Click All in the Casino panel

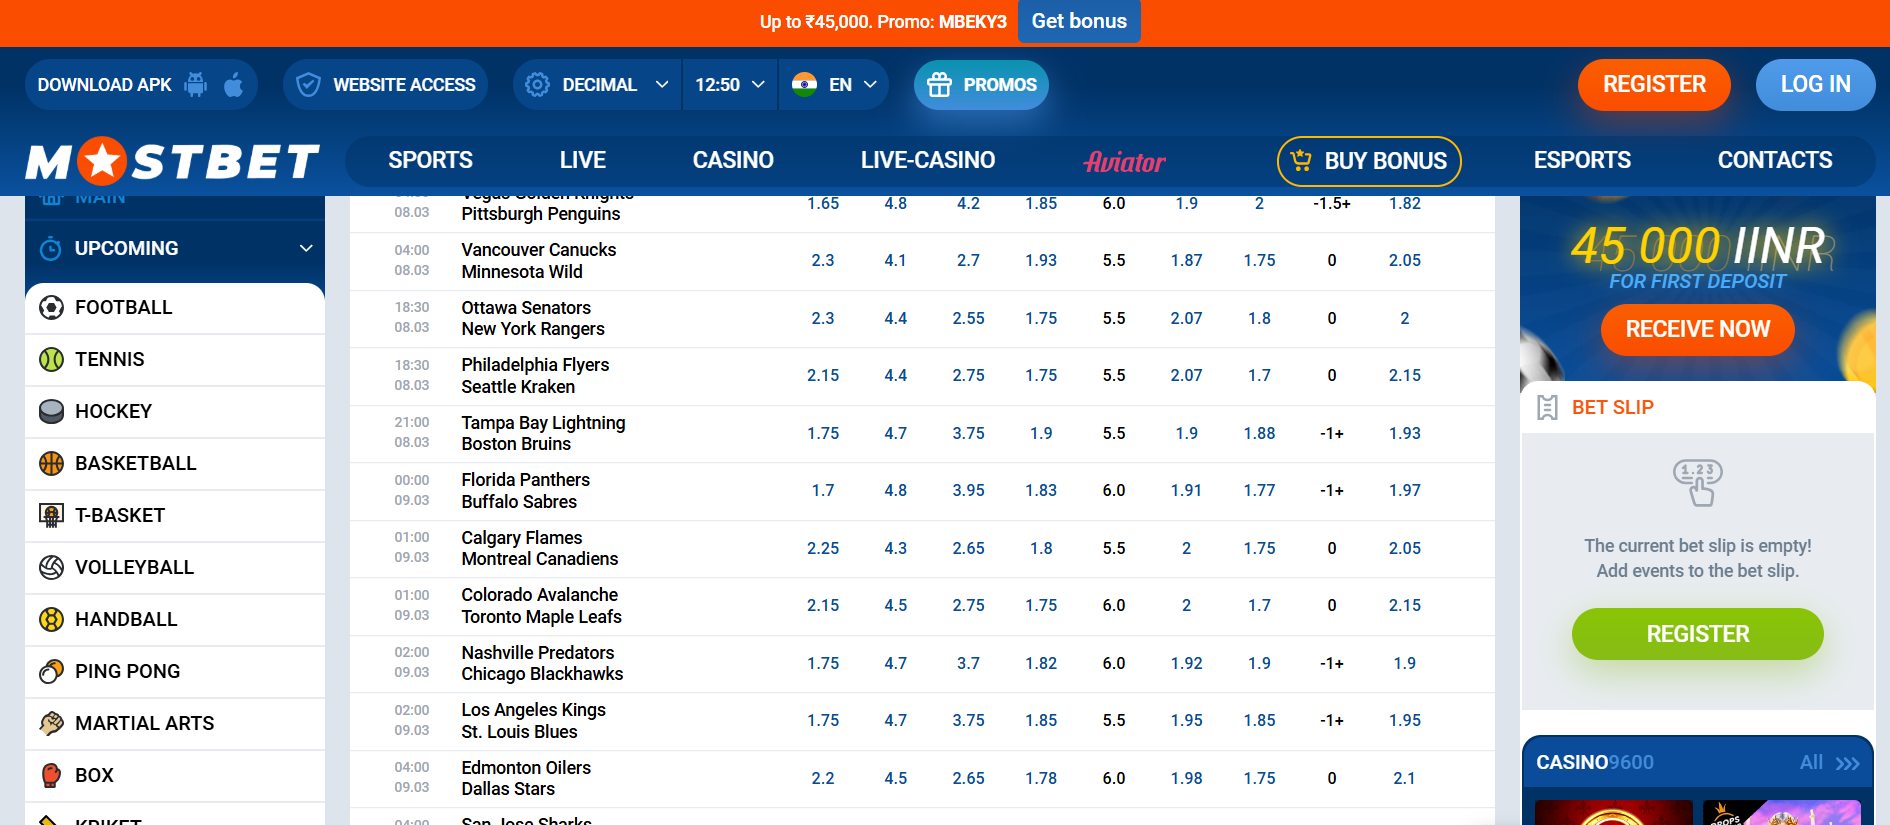1811,762
